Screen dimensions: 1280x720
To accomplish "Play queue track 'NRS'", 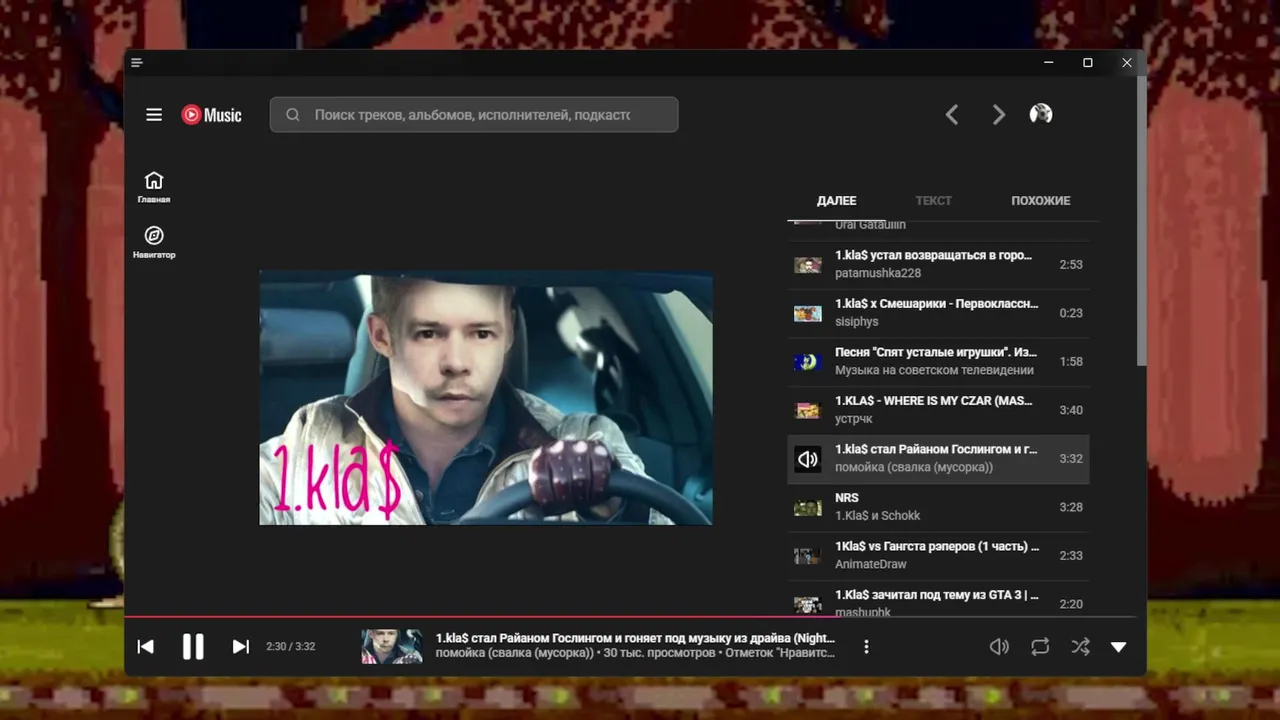I will (x=938, y=506).
